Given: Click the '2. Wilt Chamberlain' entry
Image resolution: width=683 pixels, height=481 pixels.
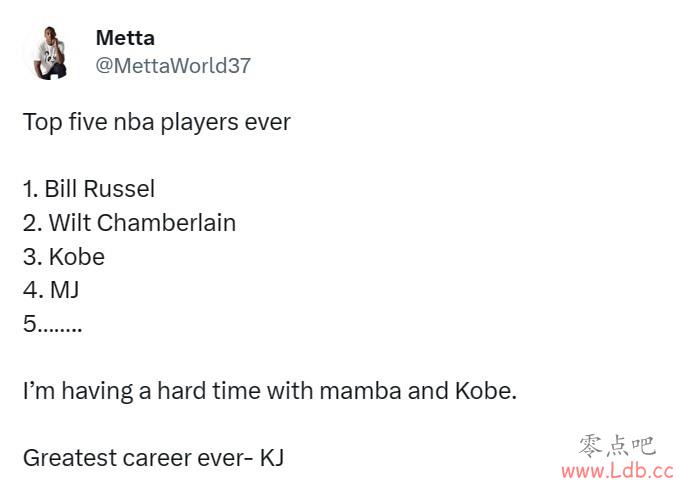Looking at the screenshot, I should (x=129, y=223).
